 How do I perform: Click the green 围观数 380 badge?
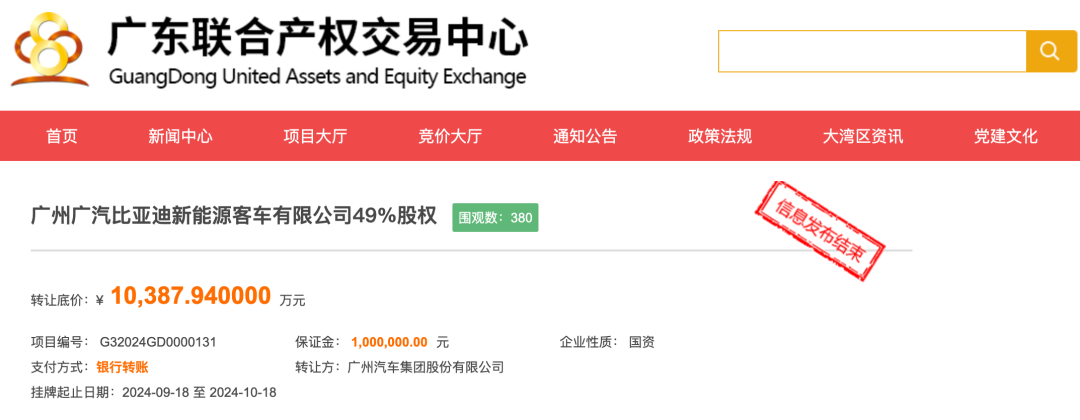tap(495, 218)
